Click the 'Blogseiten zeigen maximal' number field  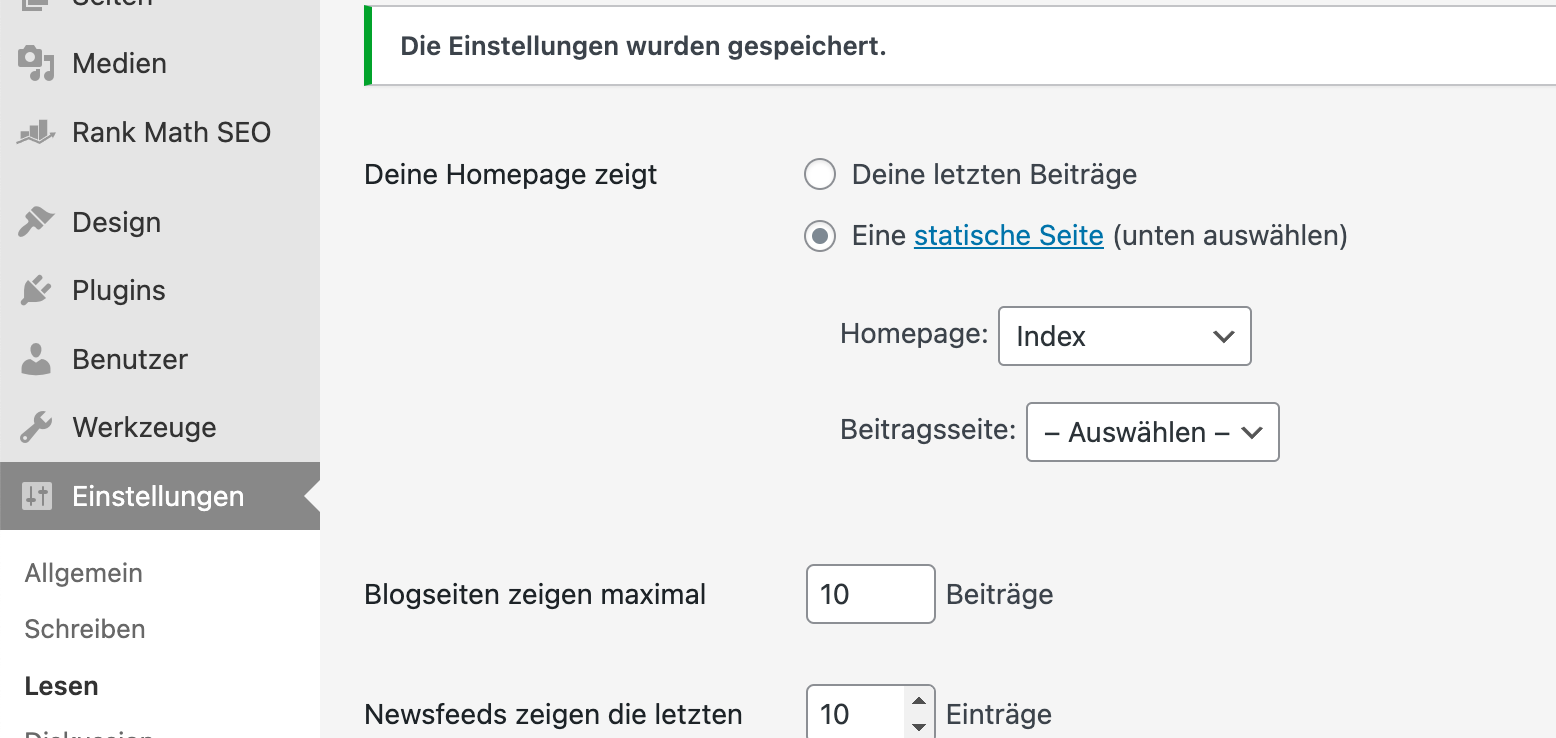[x=870, y=594]
